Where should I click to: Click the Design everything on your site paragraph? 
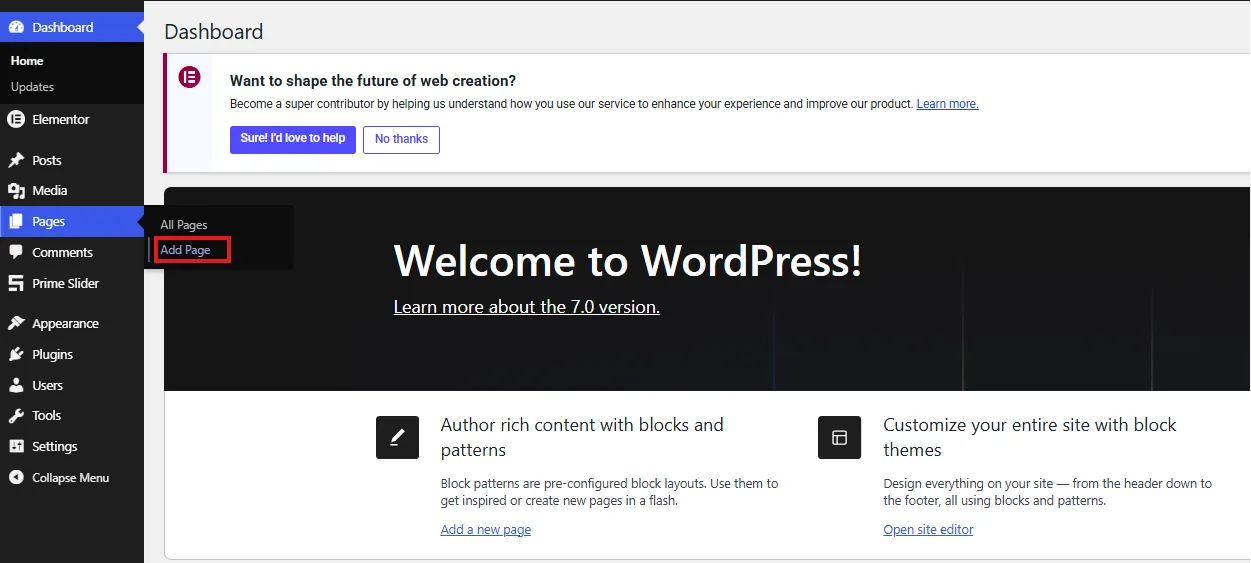(x=1047, y=492)
